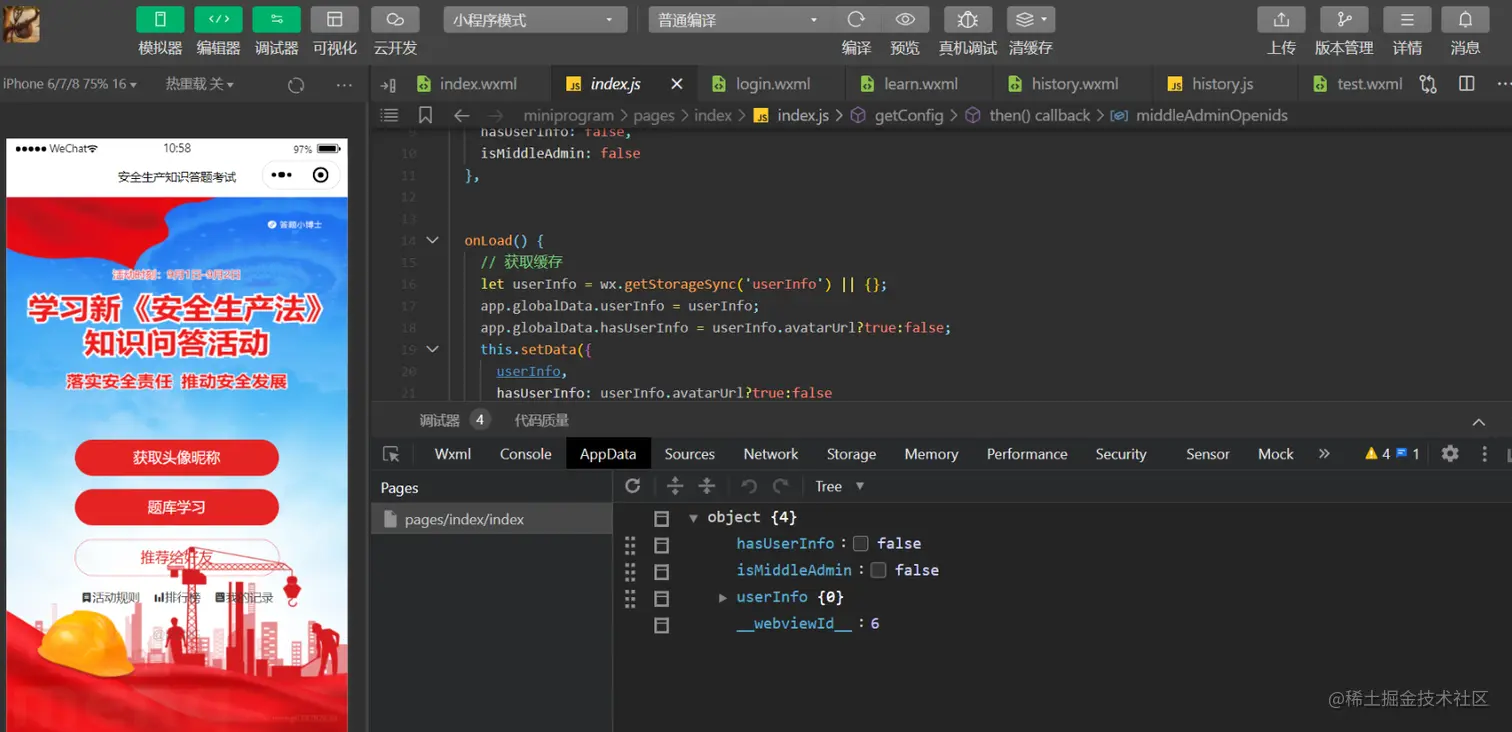Open version management (版本管理)

(1344, 20)
